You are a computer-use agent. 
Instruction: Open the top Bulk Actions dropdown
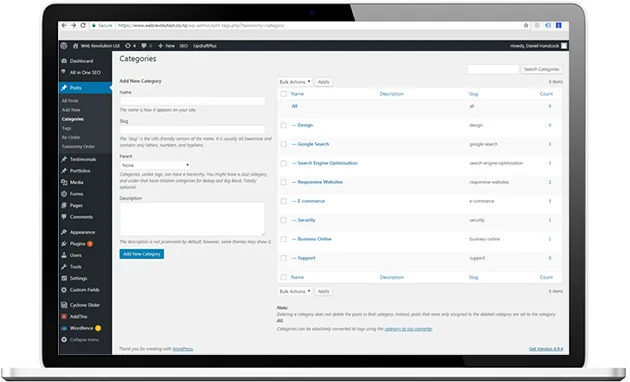[295, 82]
